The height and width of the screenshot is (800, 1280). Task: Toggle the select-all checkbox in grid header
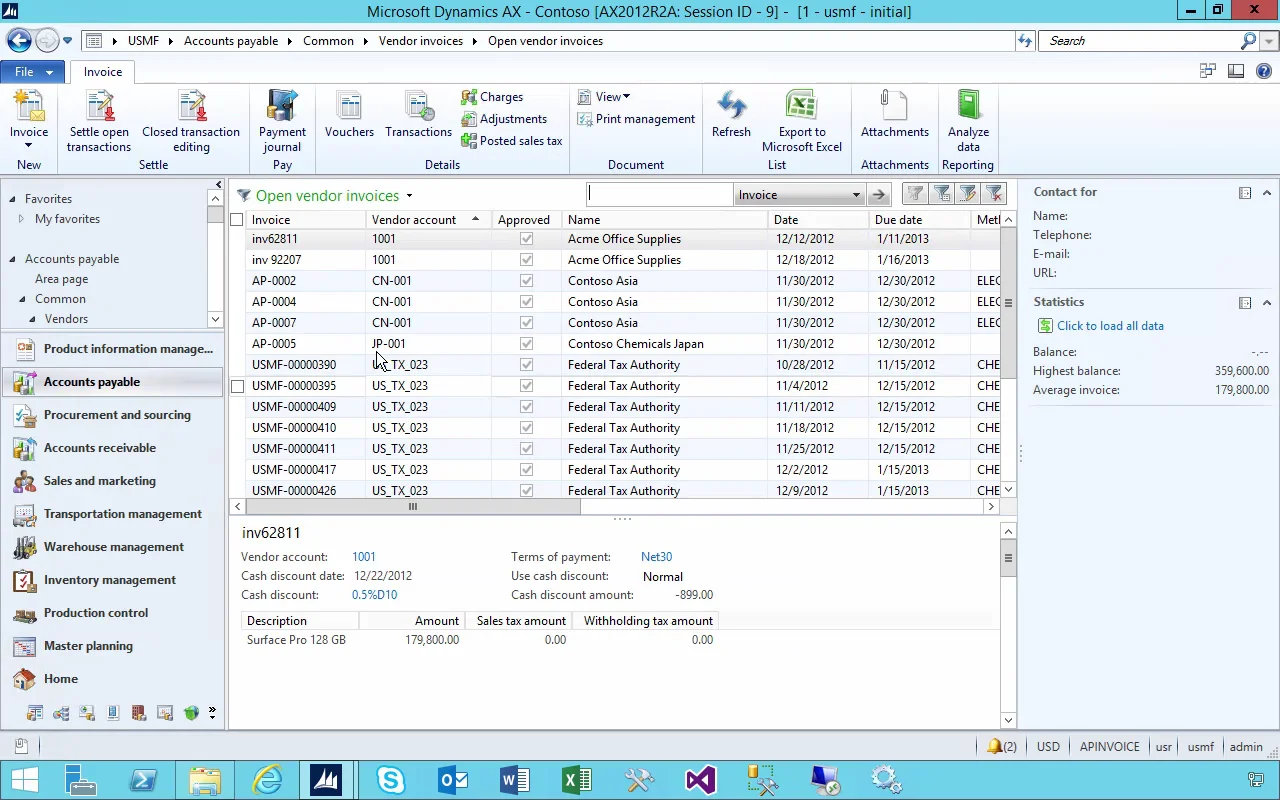click(x=237, y=220)
